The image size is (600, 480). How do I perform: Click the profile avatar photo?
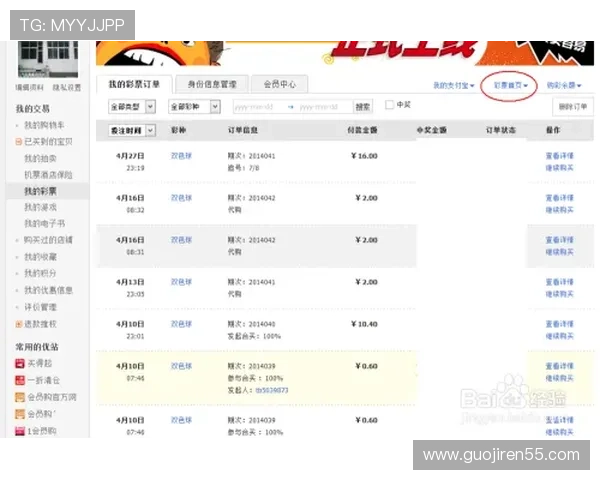coord(48,59)
